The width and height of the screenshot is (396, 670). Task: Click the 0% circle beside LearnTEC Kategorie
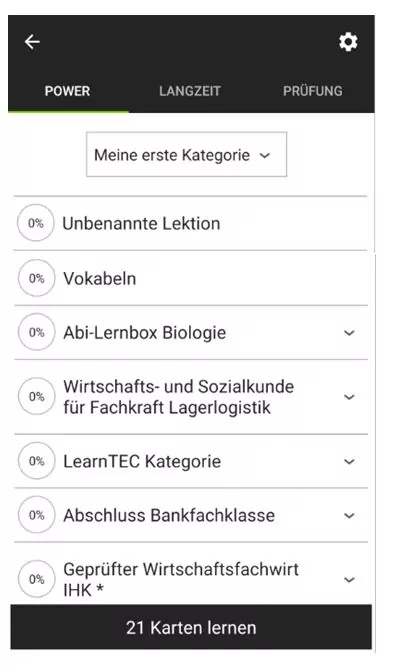(x=37, y=461)
